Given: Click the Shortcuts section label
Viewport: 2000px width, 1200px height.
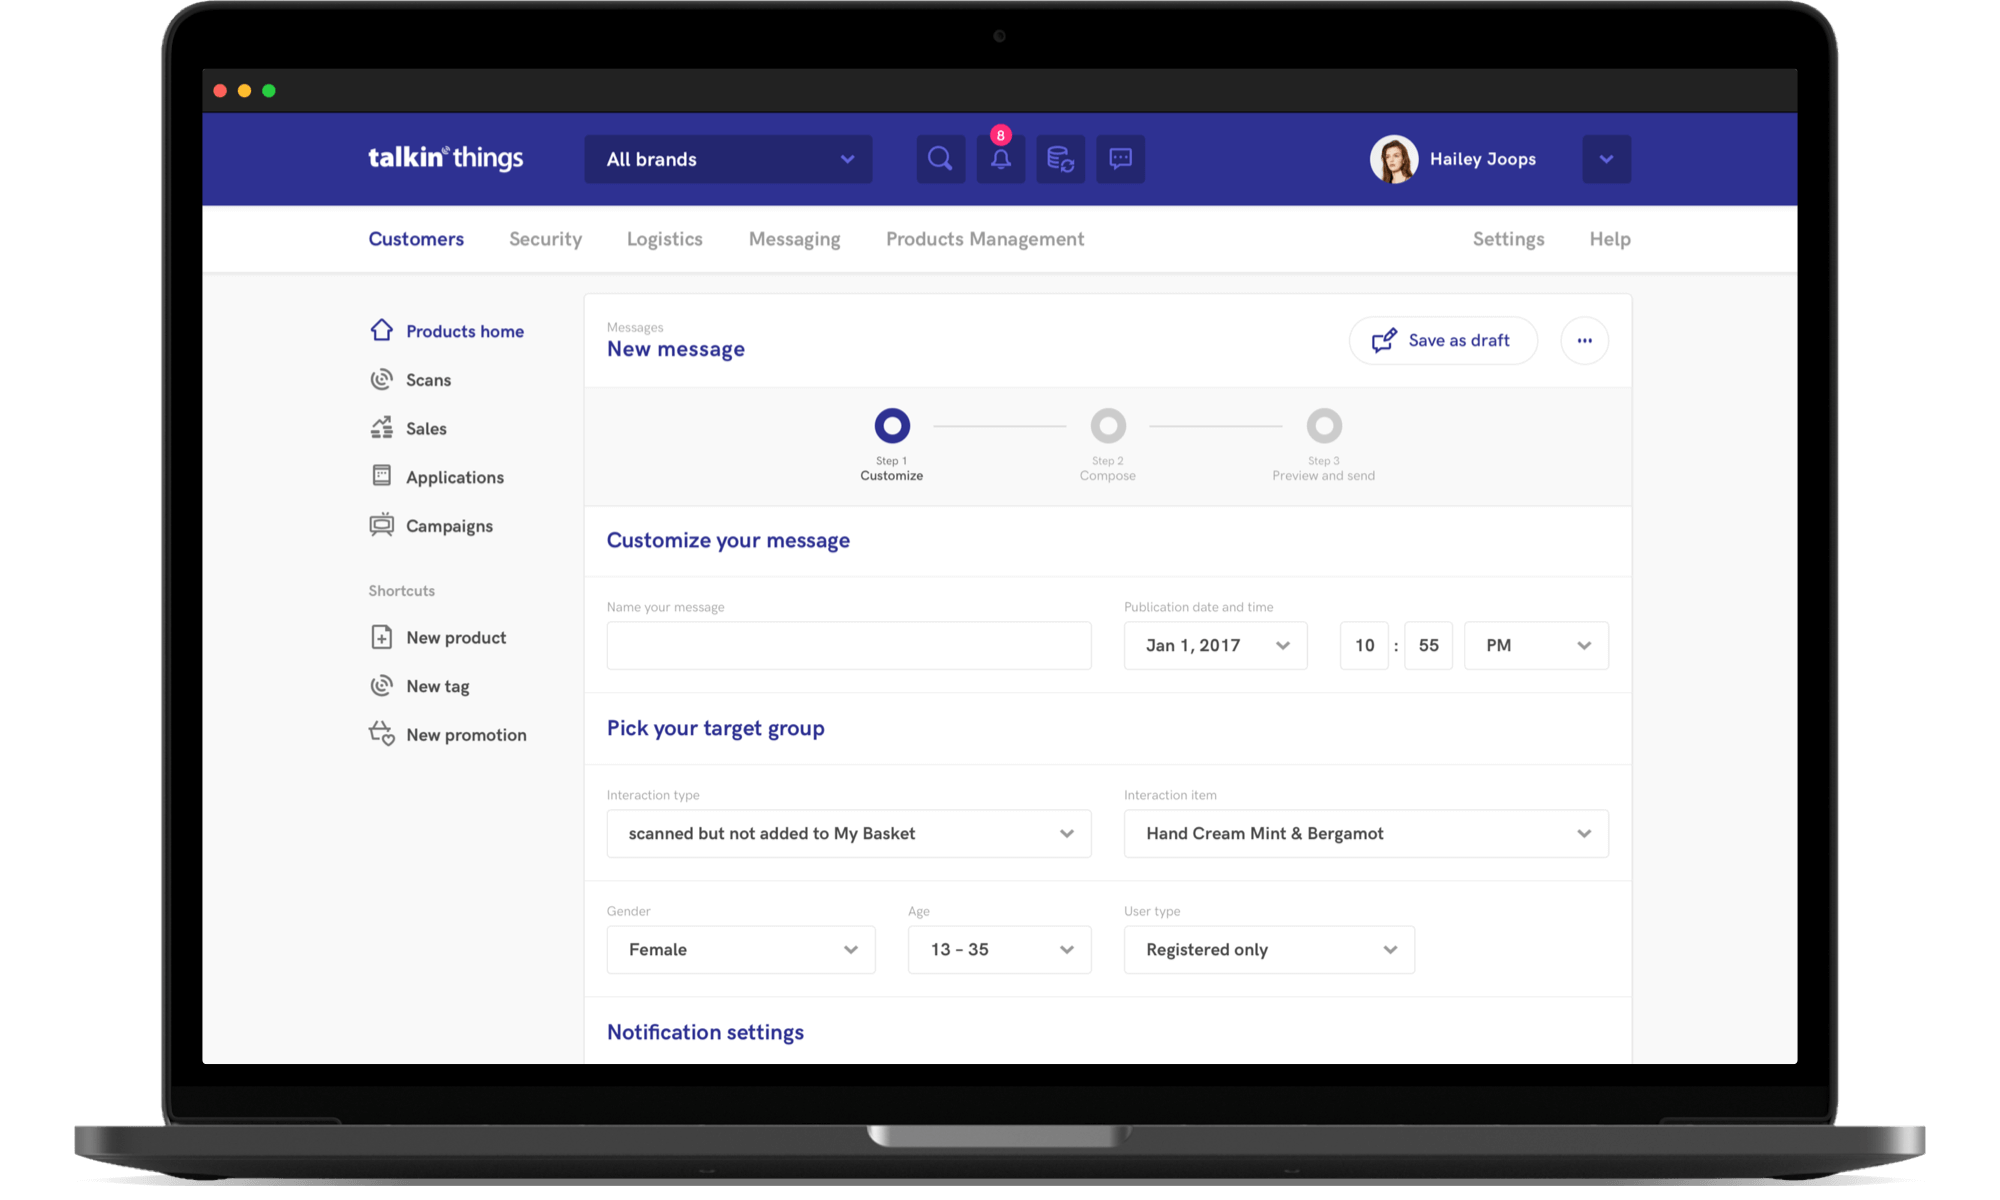Looking at the screenshot, I should [401, 591].
